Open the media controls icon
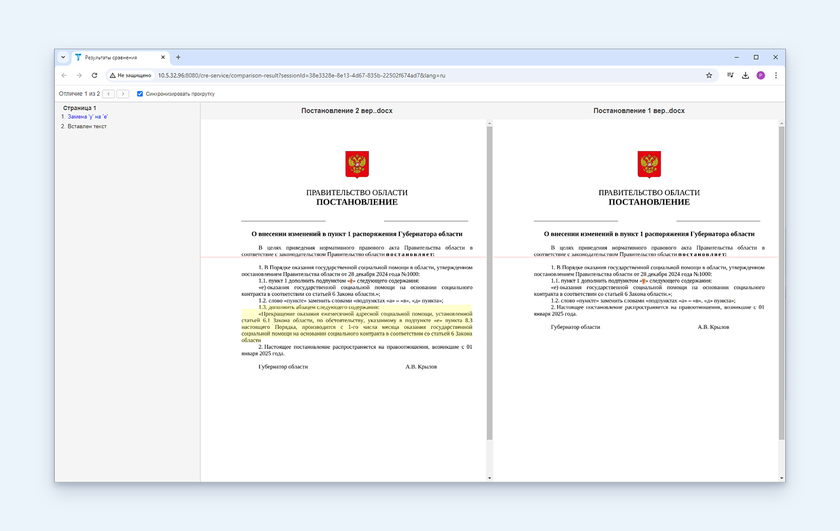This screenshot has height=531, width=840. 730,75
